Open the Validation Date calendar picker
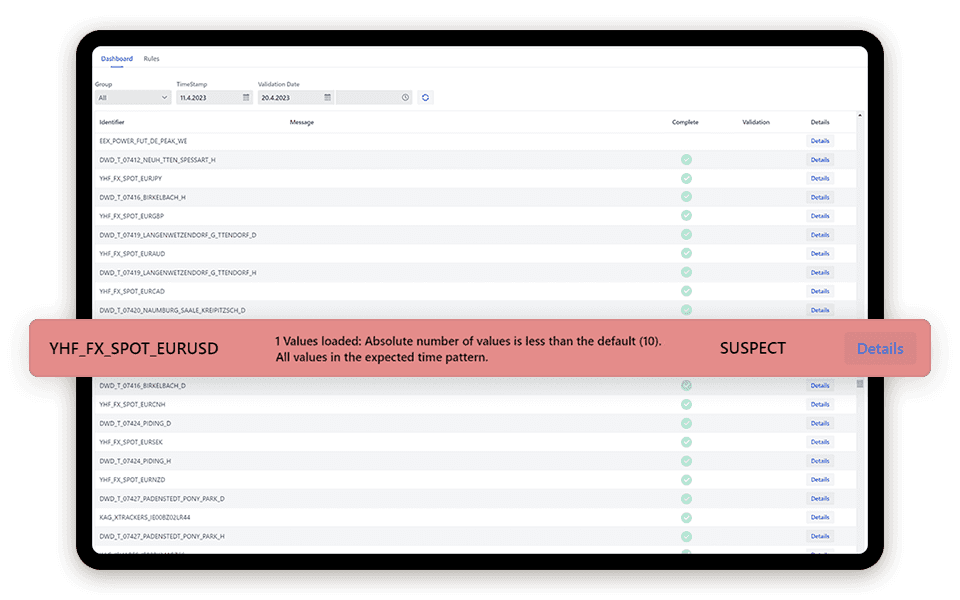960x600 pixels. click(x=327, y=96)
